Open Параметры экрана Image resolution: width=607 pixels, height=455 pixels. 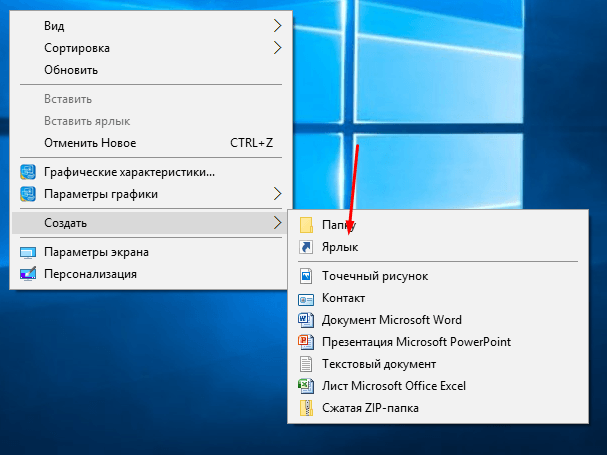point(151,252)
